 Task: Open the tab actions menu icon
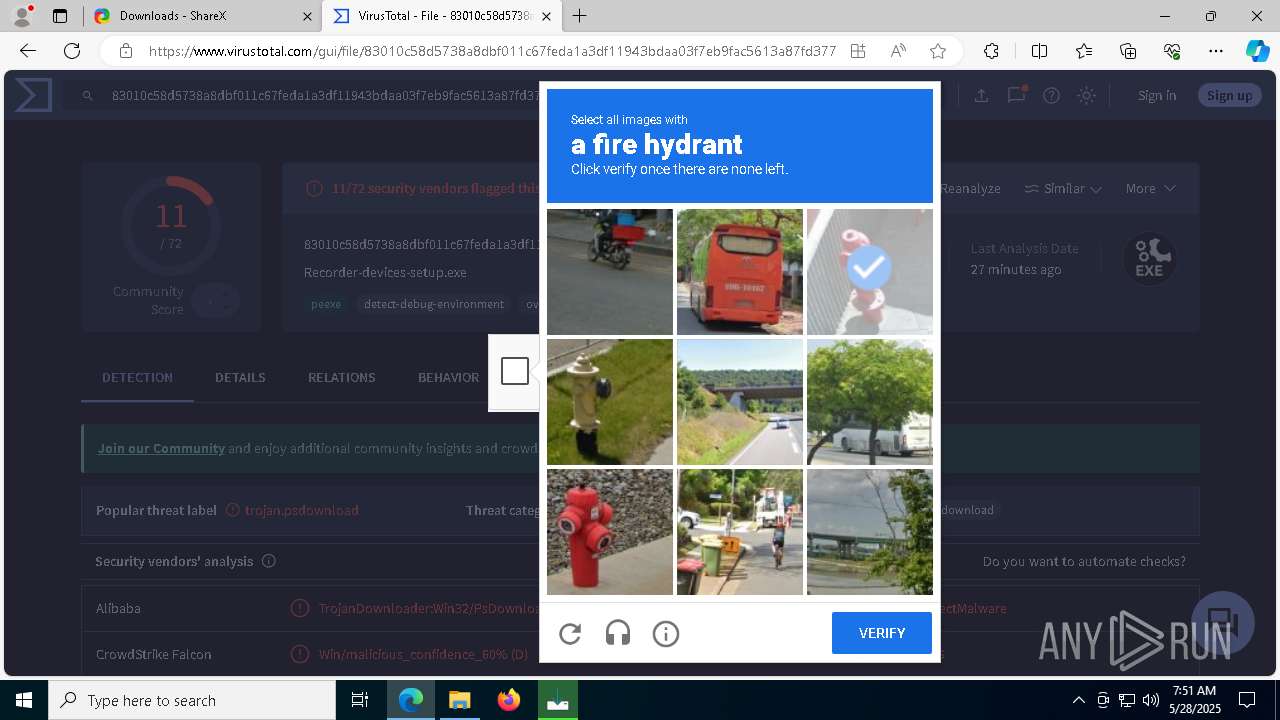[x=60, y=16]
